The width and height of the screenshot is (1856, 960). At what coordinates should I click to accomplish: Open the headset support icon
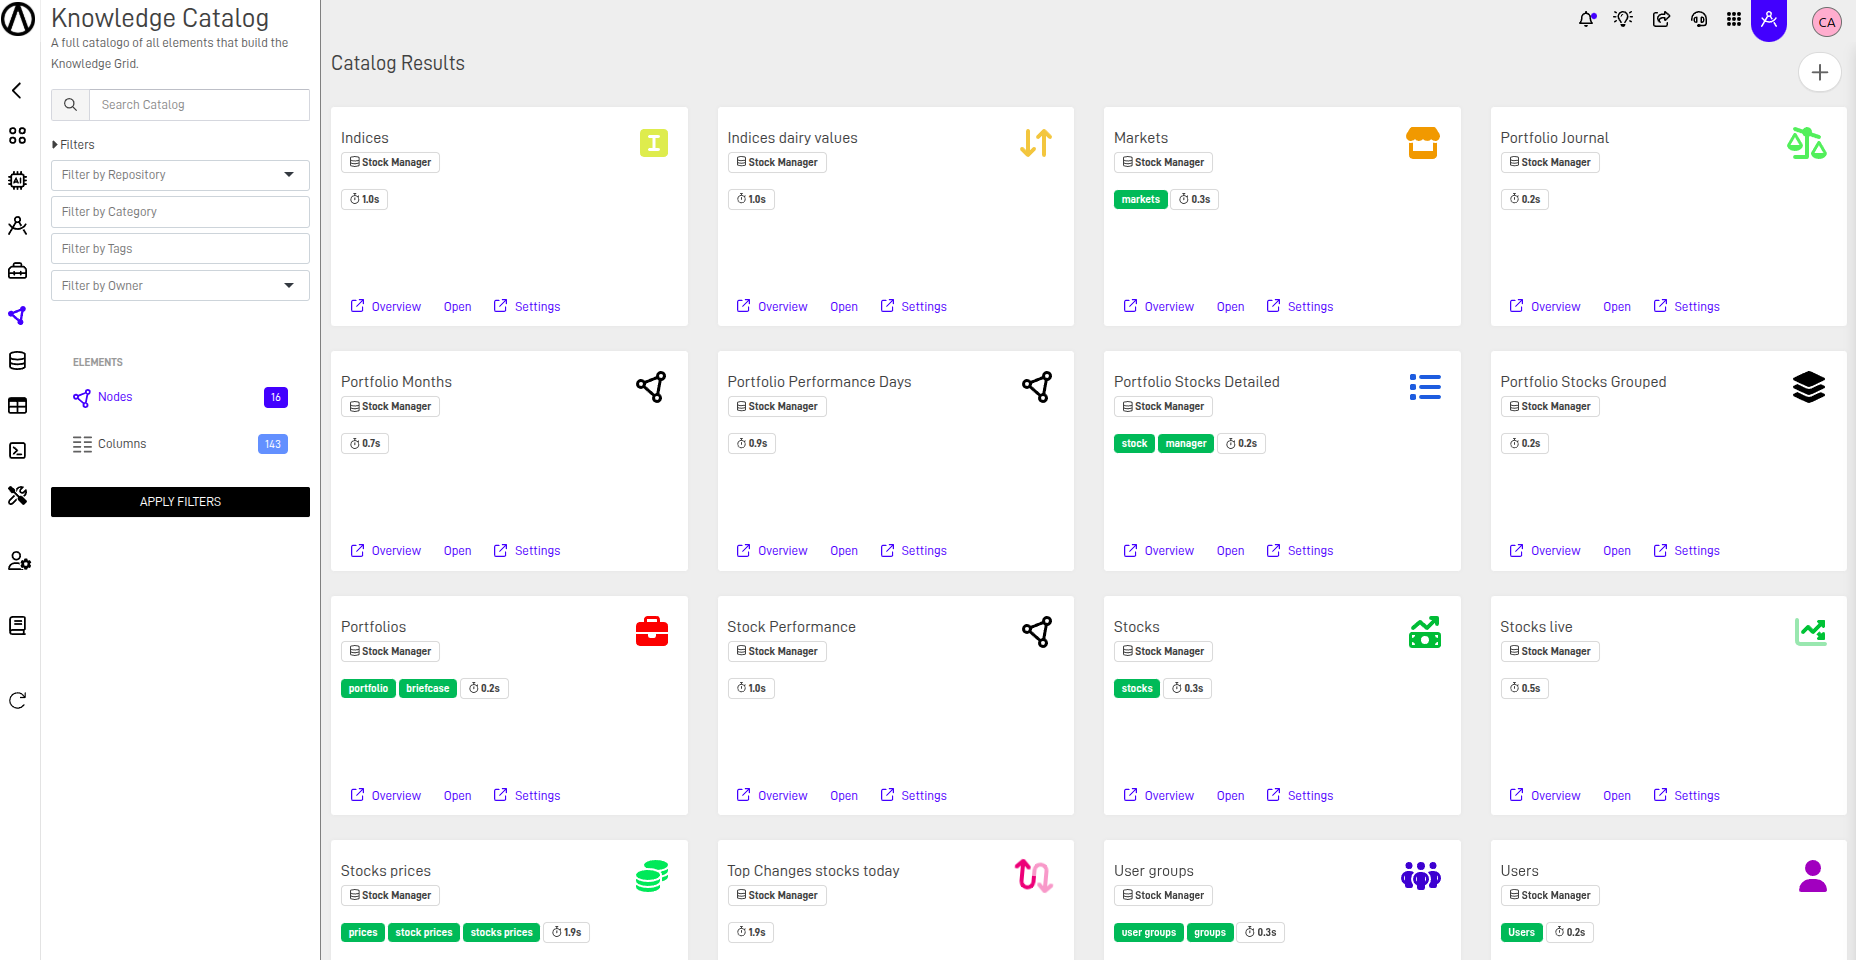coord(1699,19)
